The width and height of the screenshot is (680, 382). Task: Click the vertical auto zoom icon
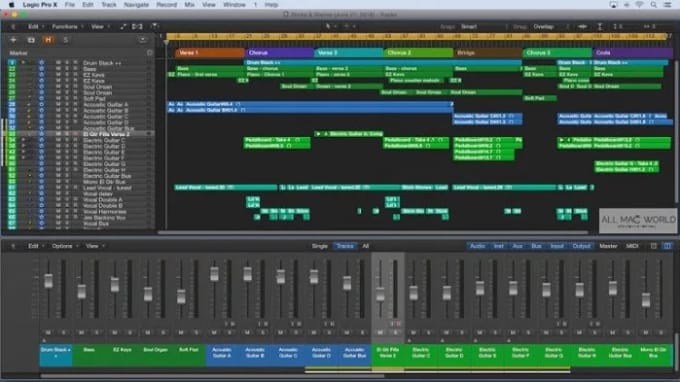[600, 26]
